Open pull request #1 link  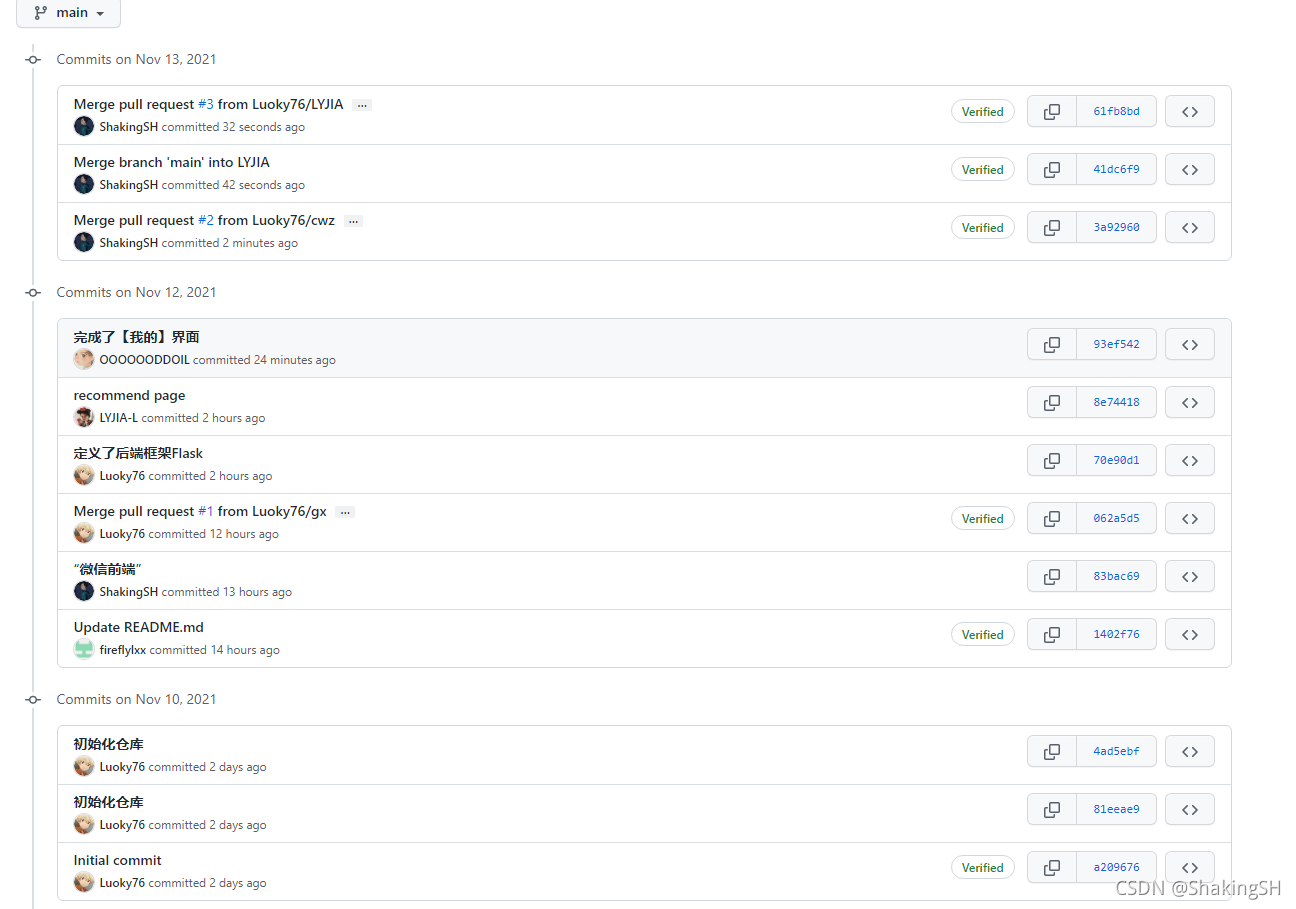coord(206,512)
